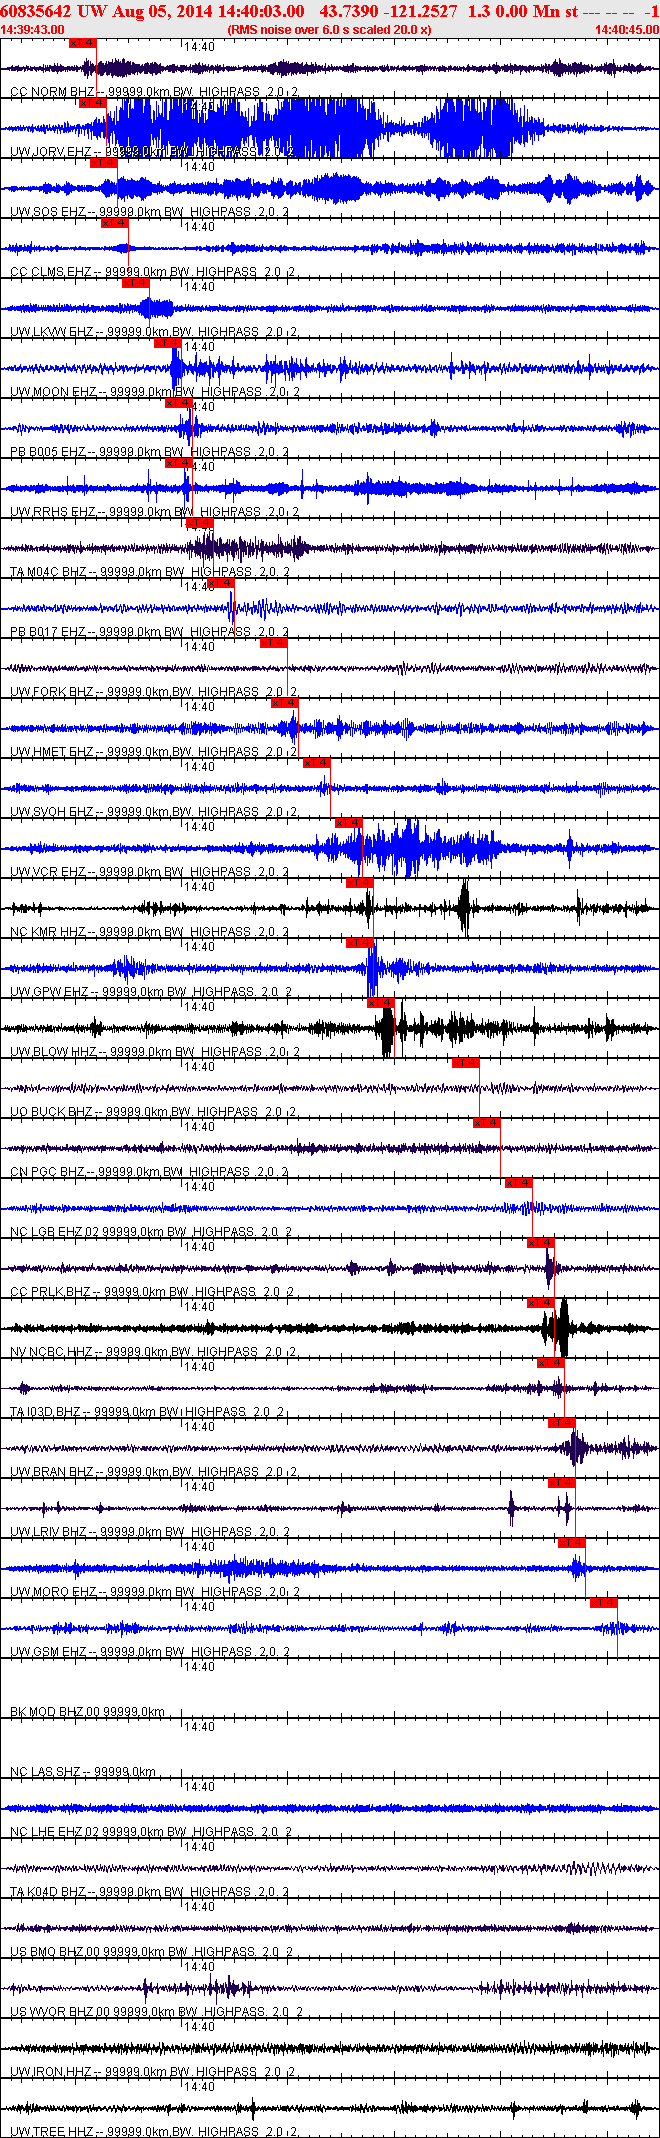Screen dimensions: 660x2138
Task: Click the TA M04C BHZ station label
Action: point(49,572)
